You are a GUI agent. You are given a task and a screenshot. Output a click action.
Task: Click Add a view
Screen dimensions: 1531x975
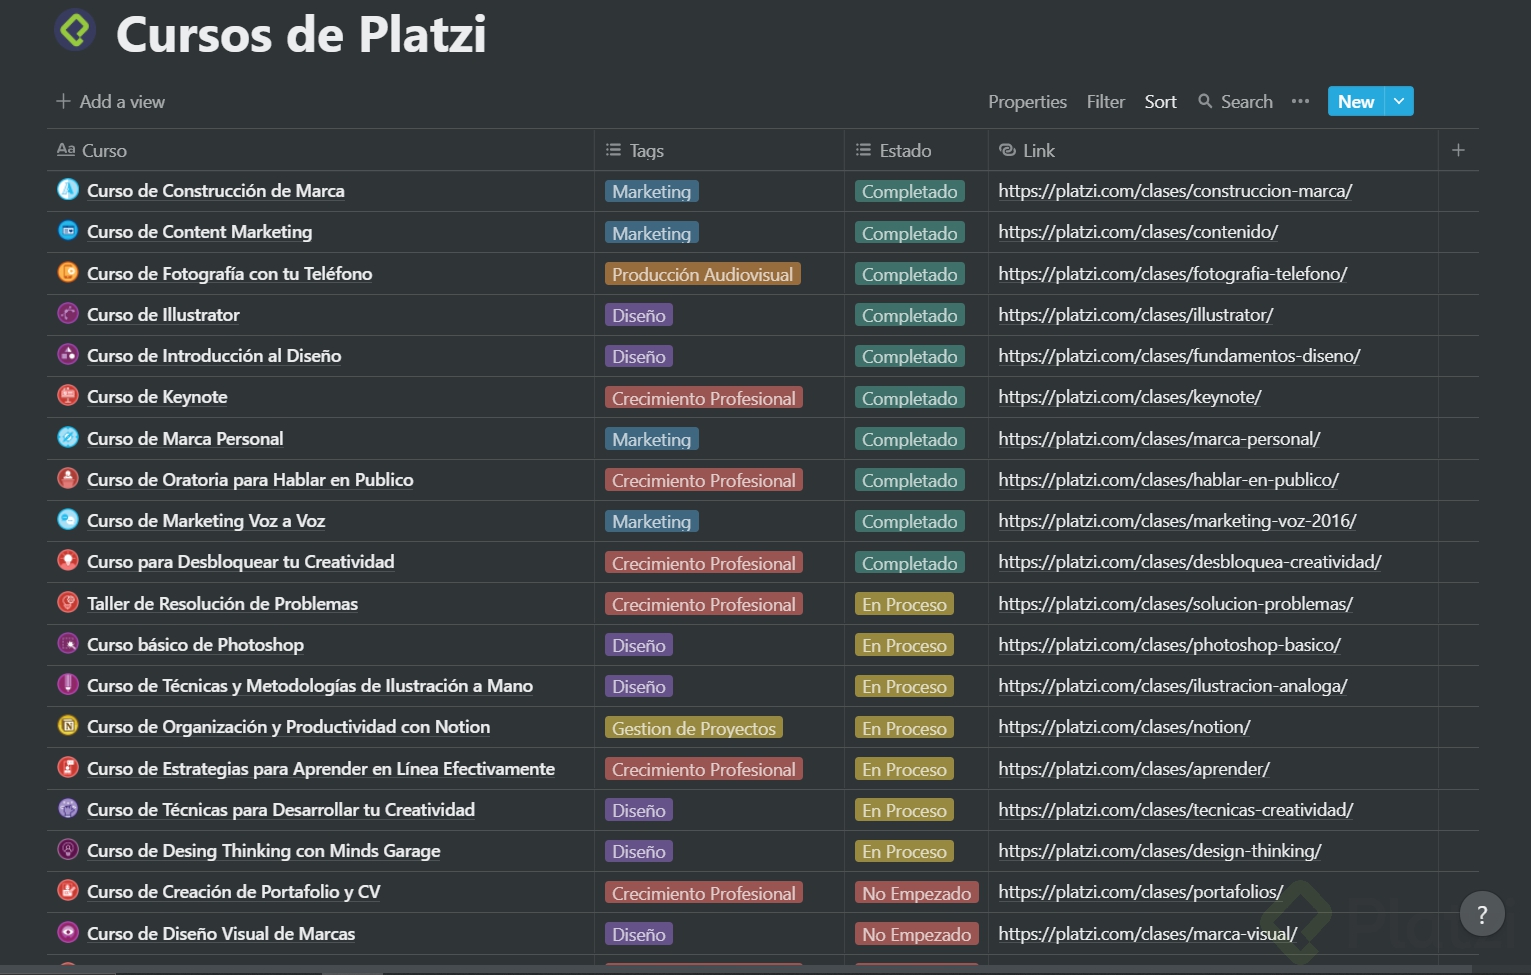coord(111,101)
